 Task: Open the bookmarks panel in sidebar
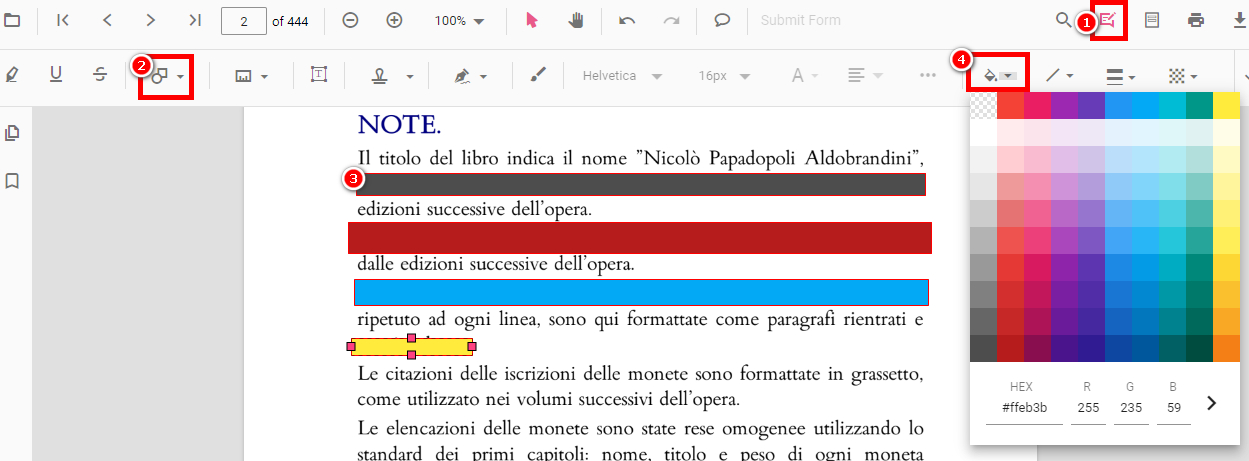pos(14,181)
